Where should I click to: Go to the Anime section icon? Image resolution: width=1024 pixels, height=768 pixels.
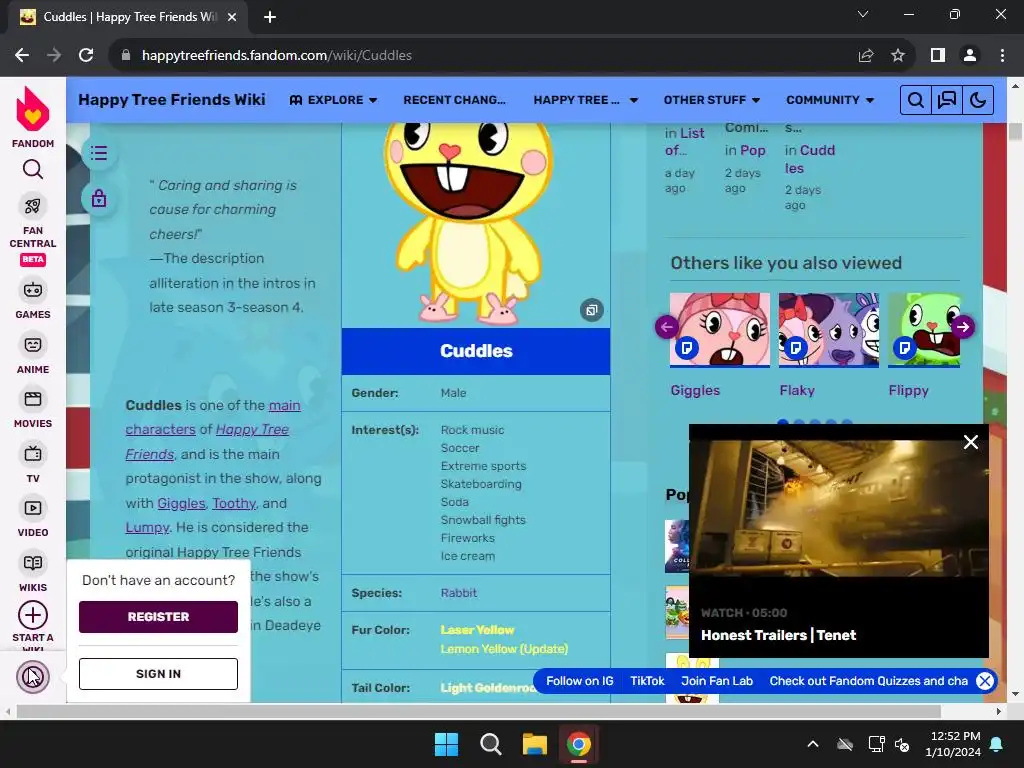coord(33,344)
